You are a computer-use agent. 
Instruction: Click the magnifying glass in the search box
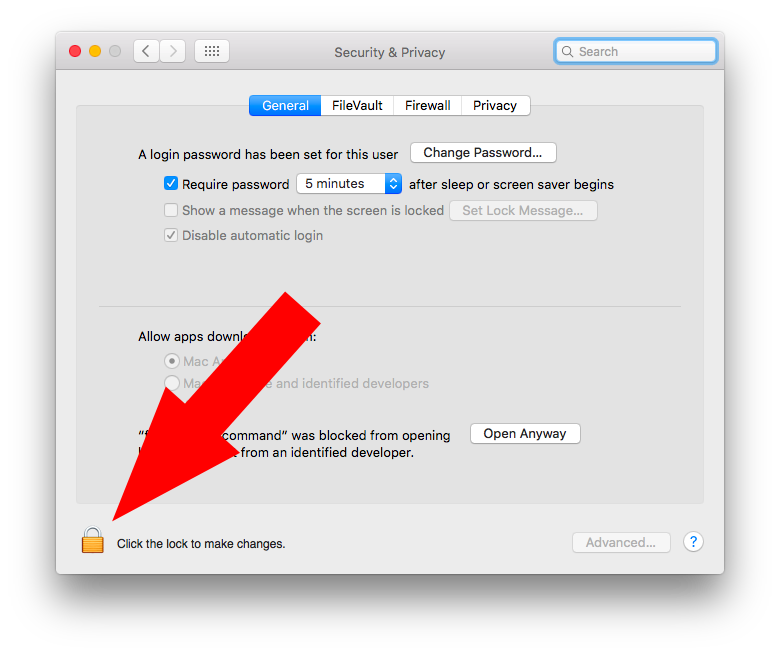click(567, 51)
